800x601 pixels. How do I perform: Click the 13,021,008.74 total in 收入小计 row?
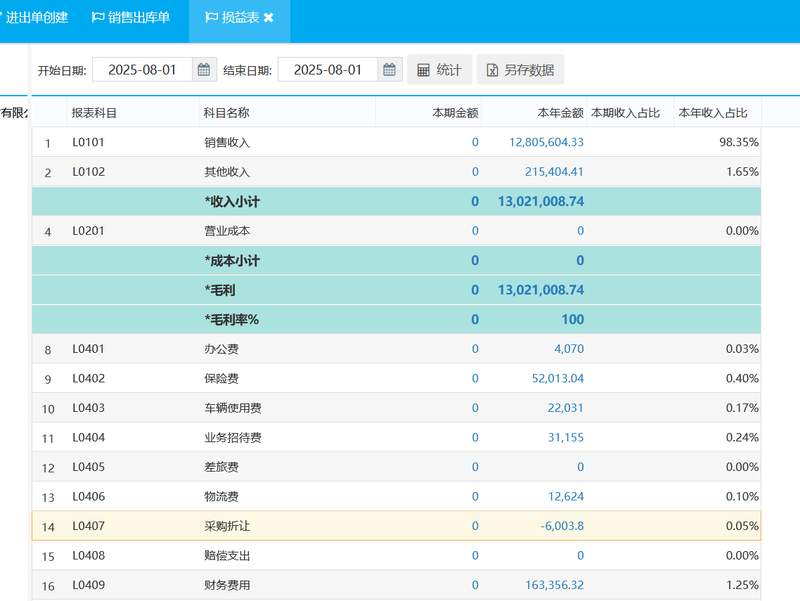click(541, 202)
